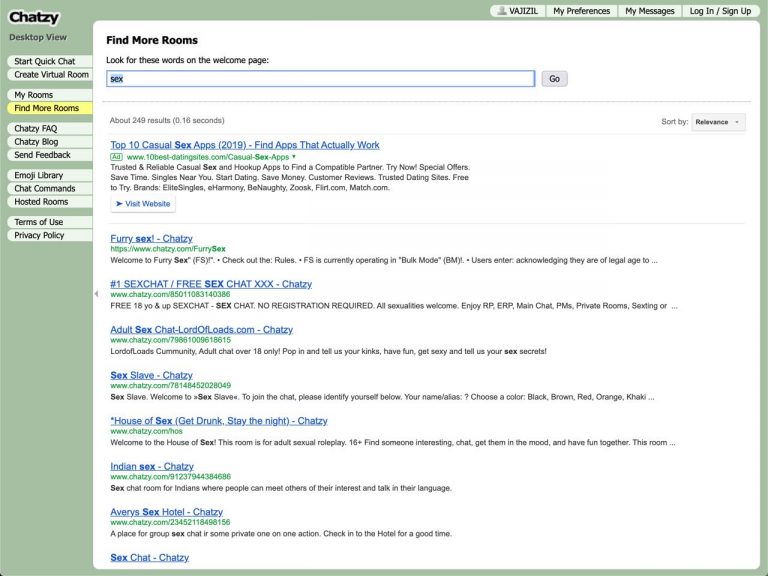Screen dimensions: 768x576
Task: Open the Furry room result link
Action: [x=151, y=239]
